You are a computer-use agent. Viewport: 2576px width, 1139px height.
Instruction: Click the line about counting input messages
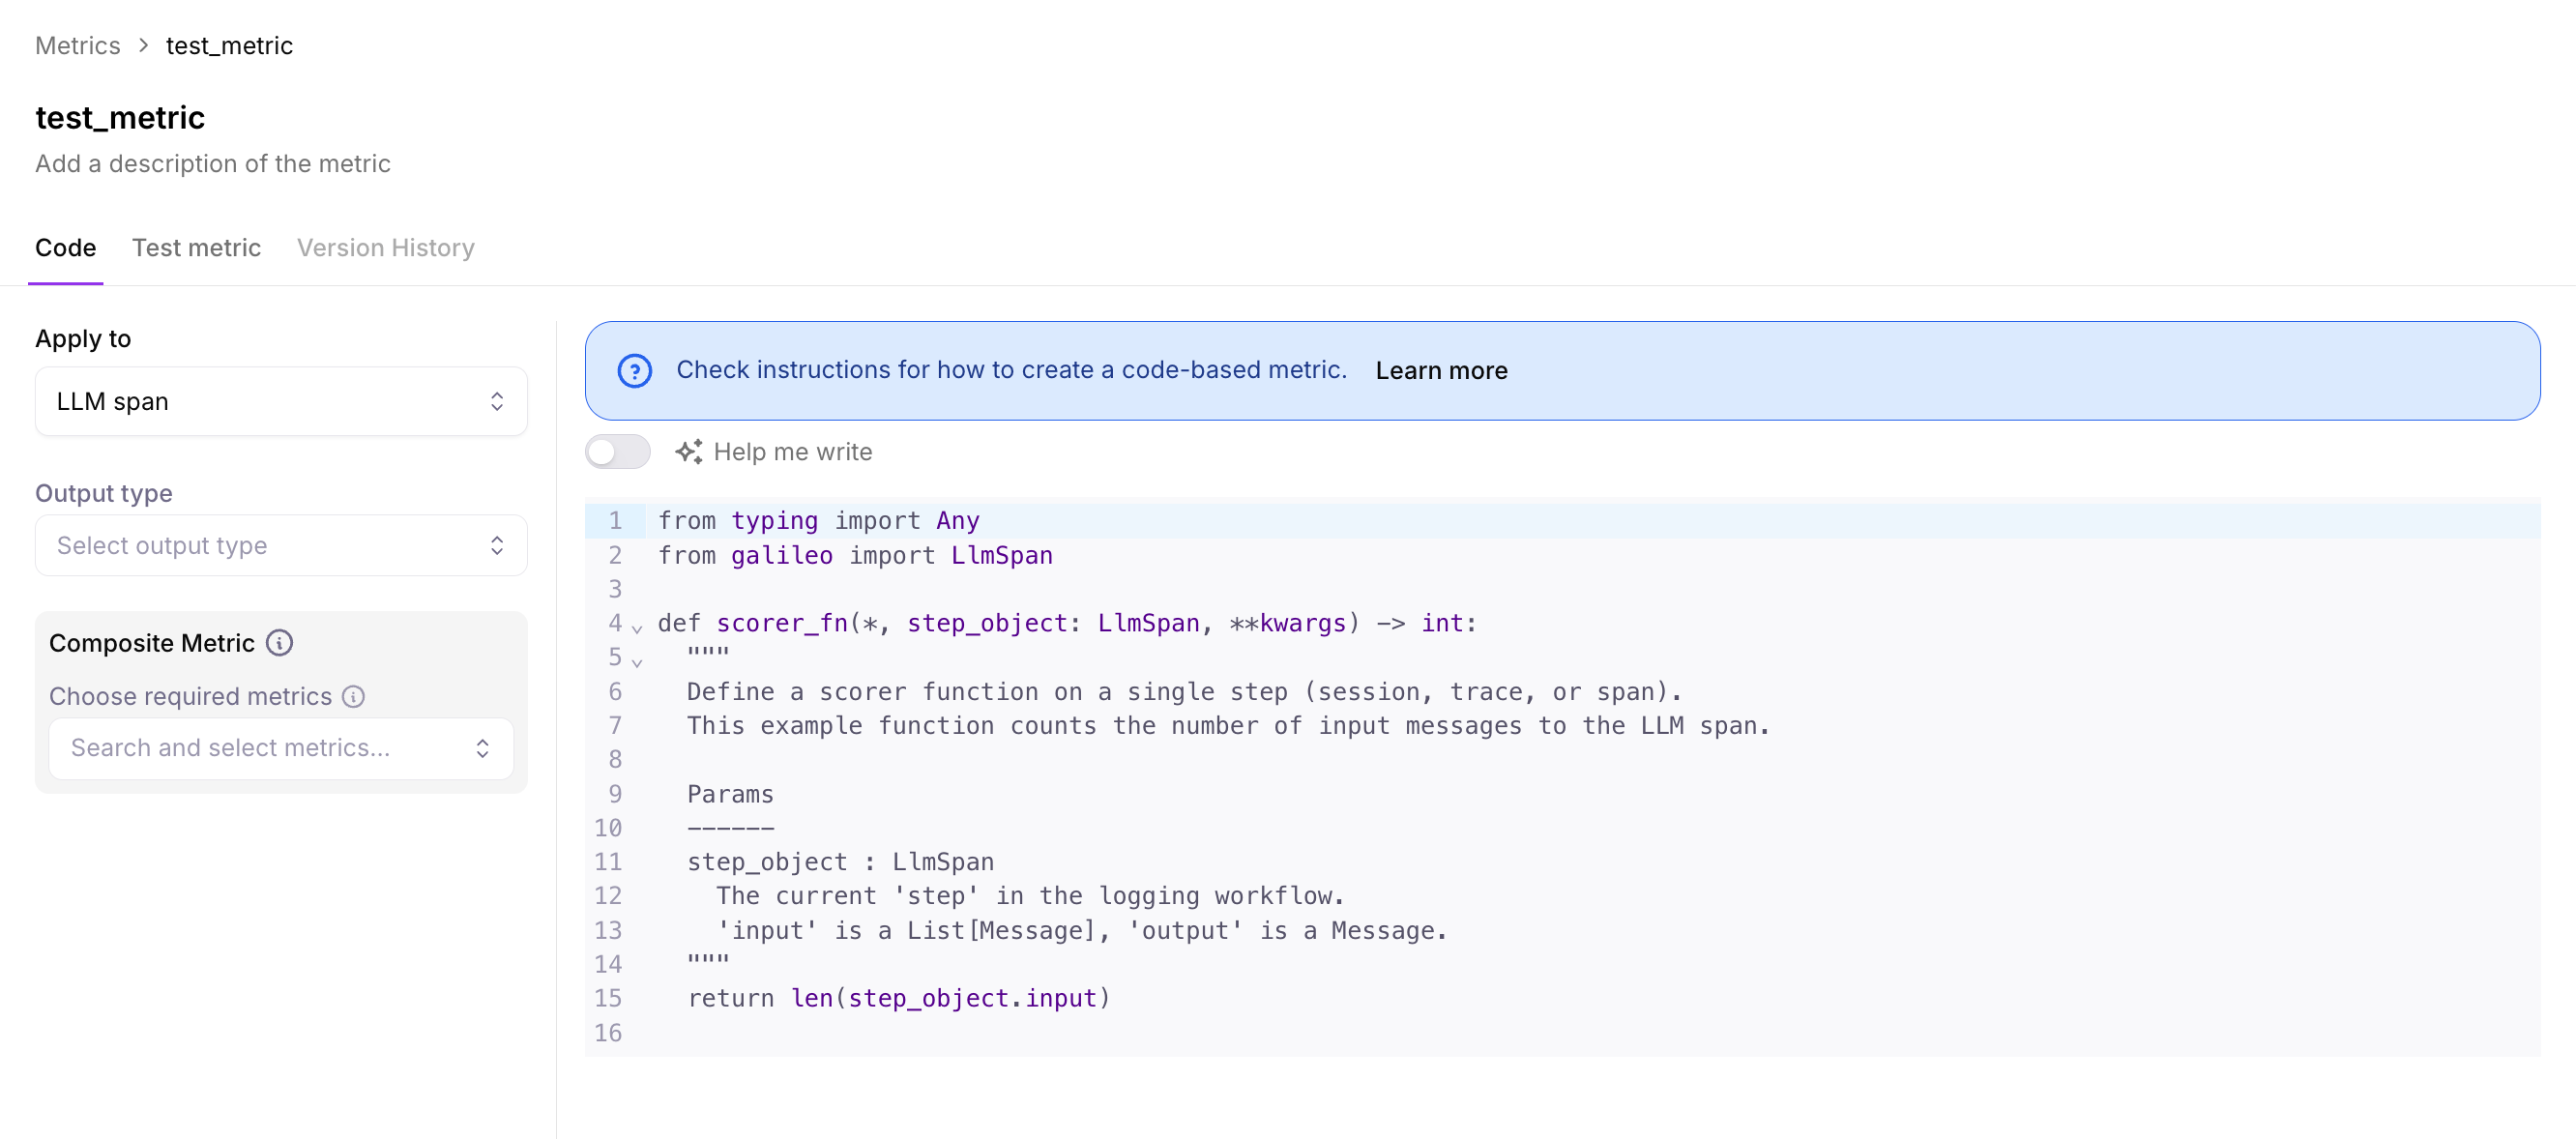click(x=1228, y=725)
